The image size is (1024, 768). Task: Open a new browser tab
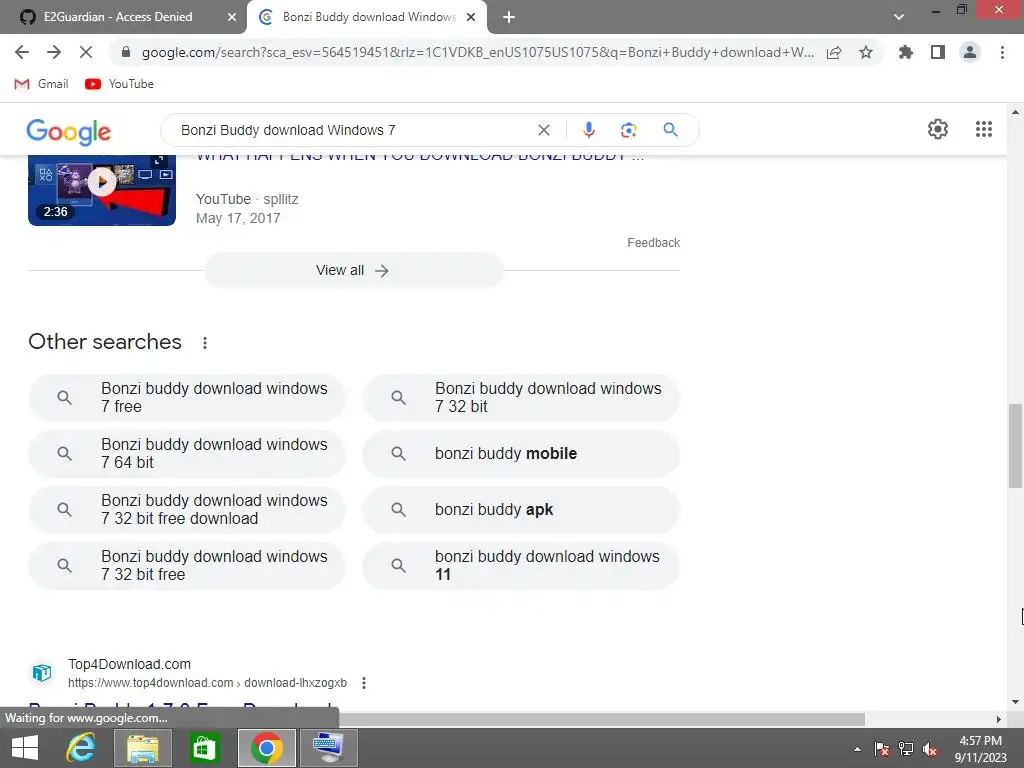point(509,17)
